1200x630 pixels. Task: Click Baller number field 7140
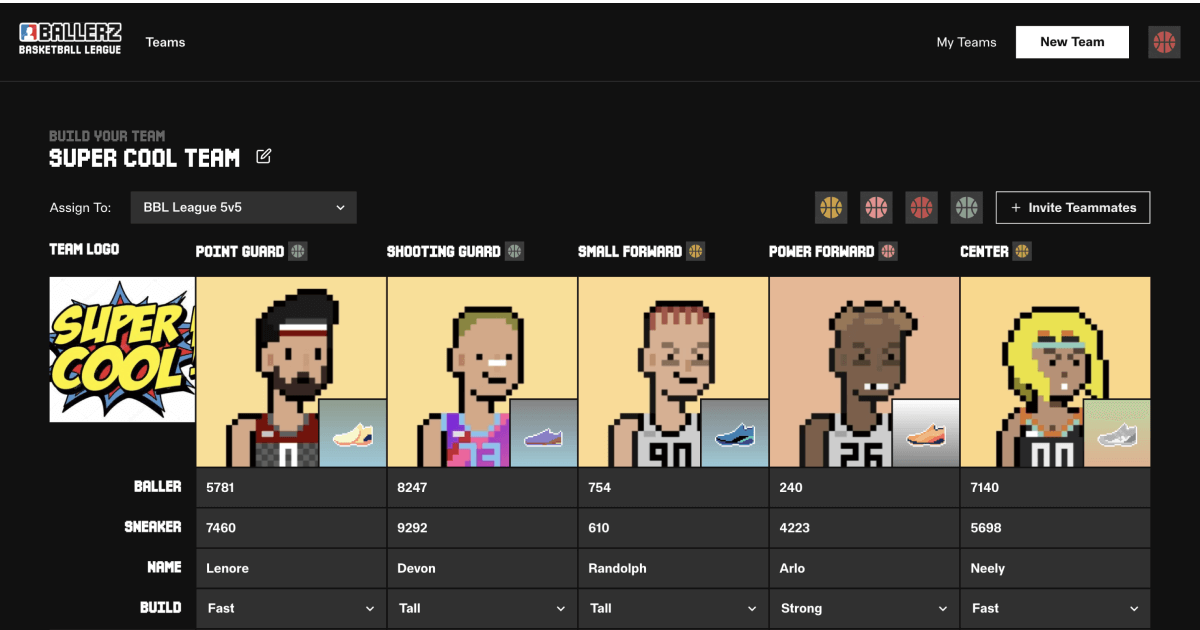(x=1055, y=487)
